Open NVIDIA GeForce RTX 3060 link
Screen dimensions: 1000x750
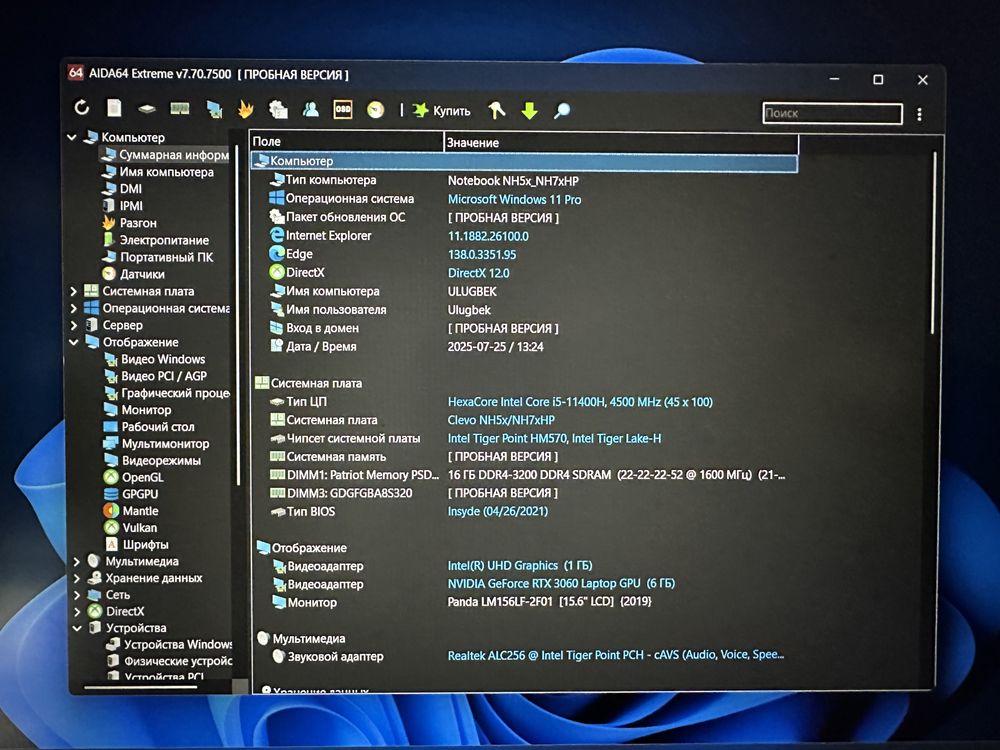(561, 584)
